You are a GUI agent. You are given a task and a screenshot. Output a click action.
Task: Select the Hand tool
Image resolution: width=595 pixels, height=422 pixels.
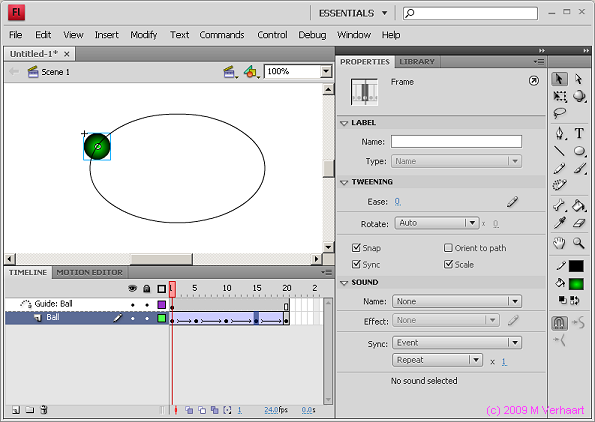click(559, 243)
